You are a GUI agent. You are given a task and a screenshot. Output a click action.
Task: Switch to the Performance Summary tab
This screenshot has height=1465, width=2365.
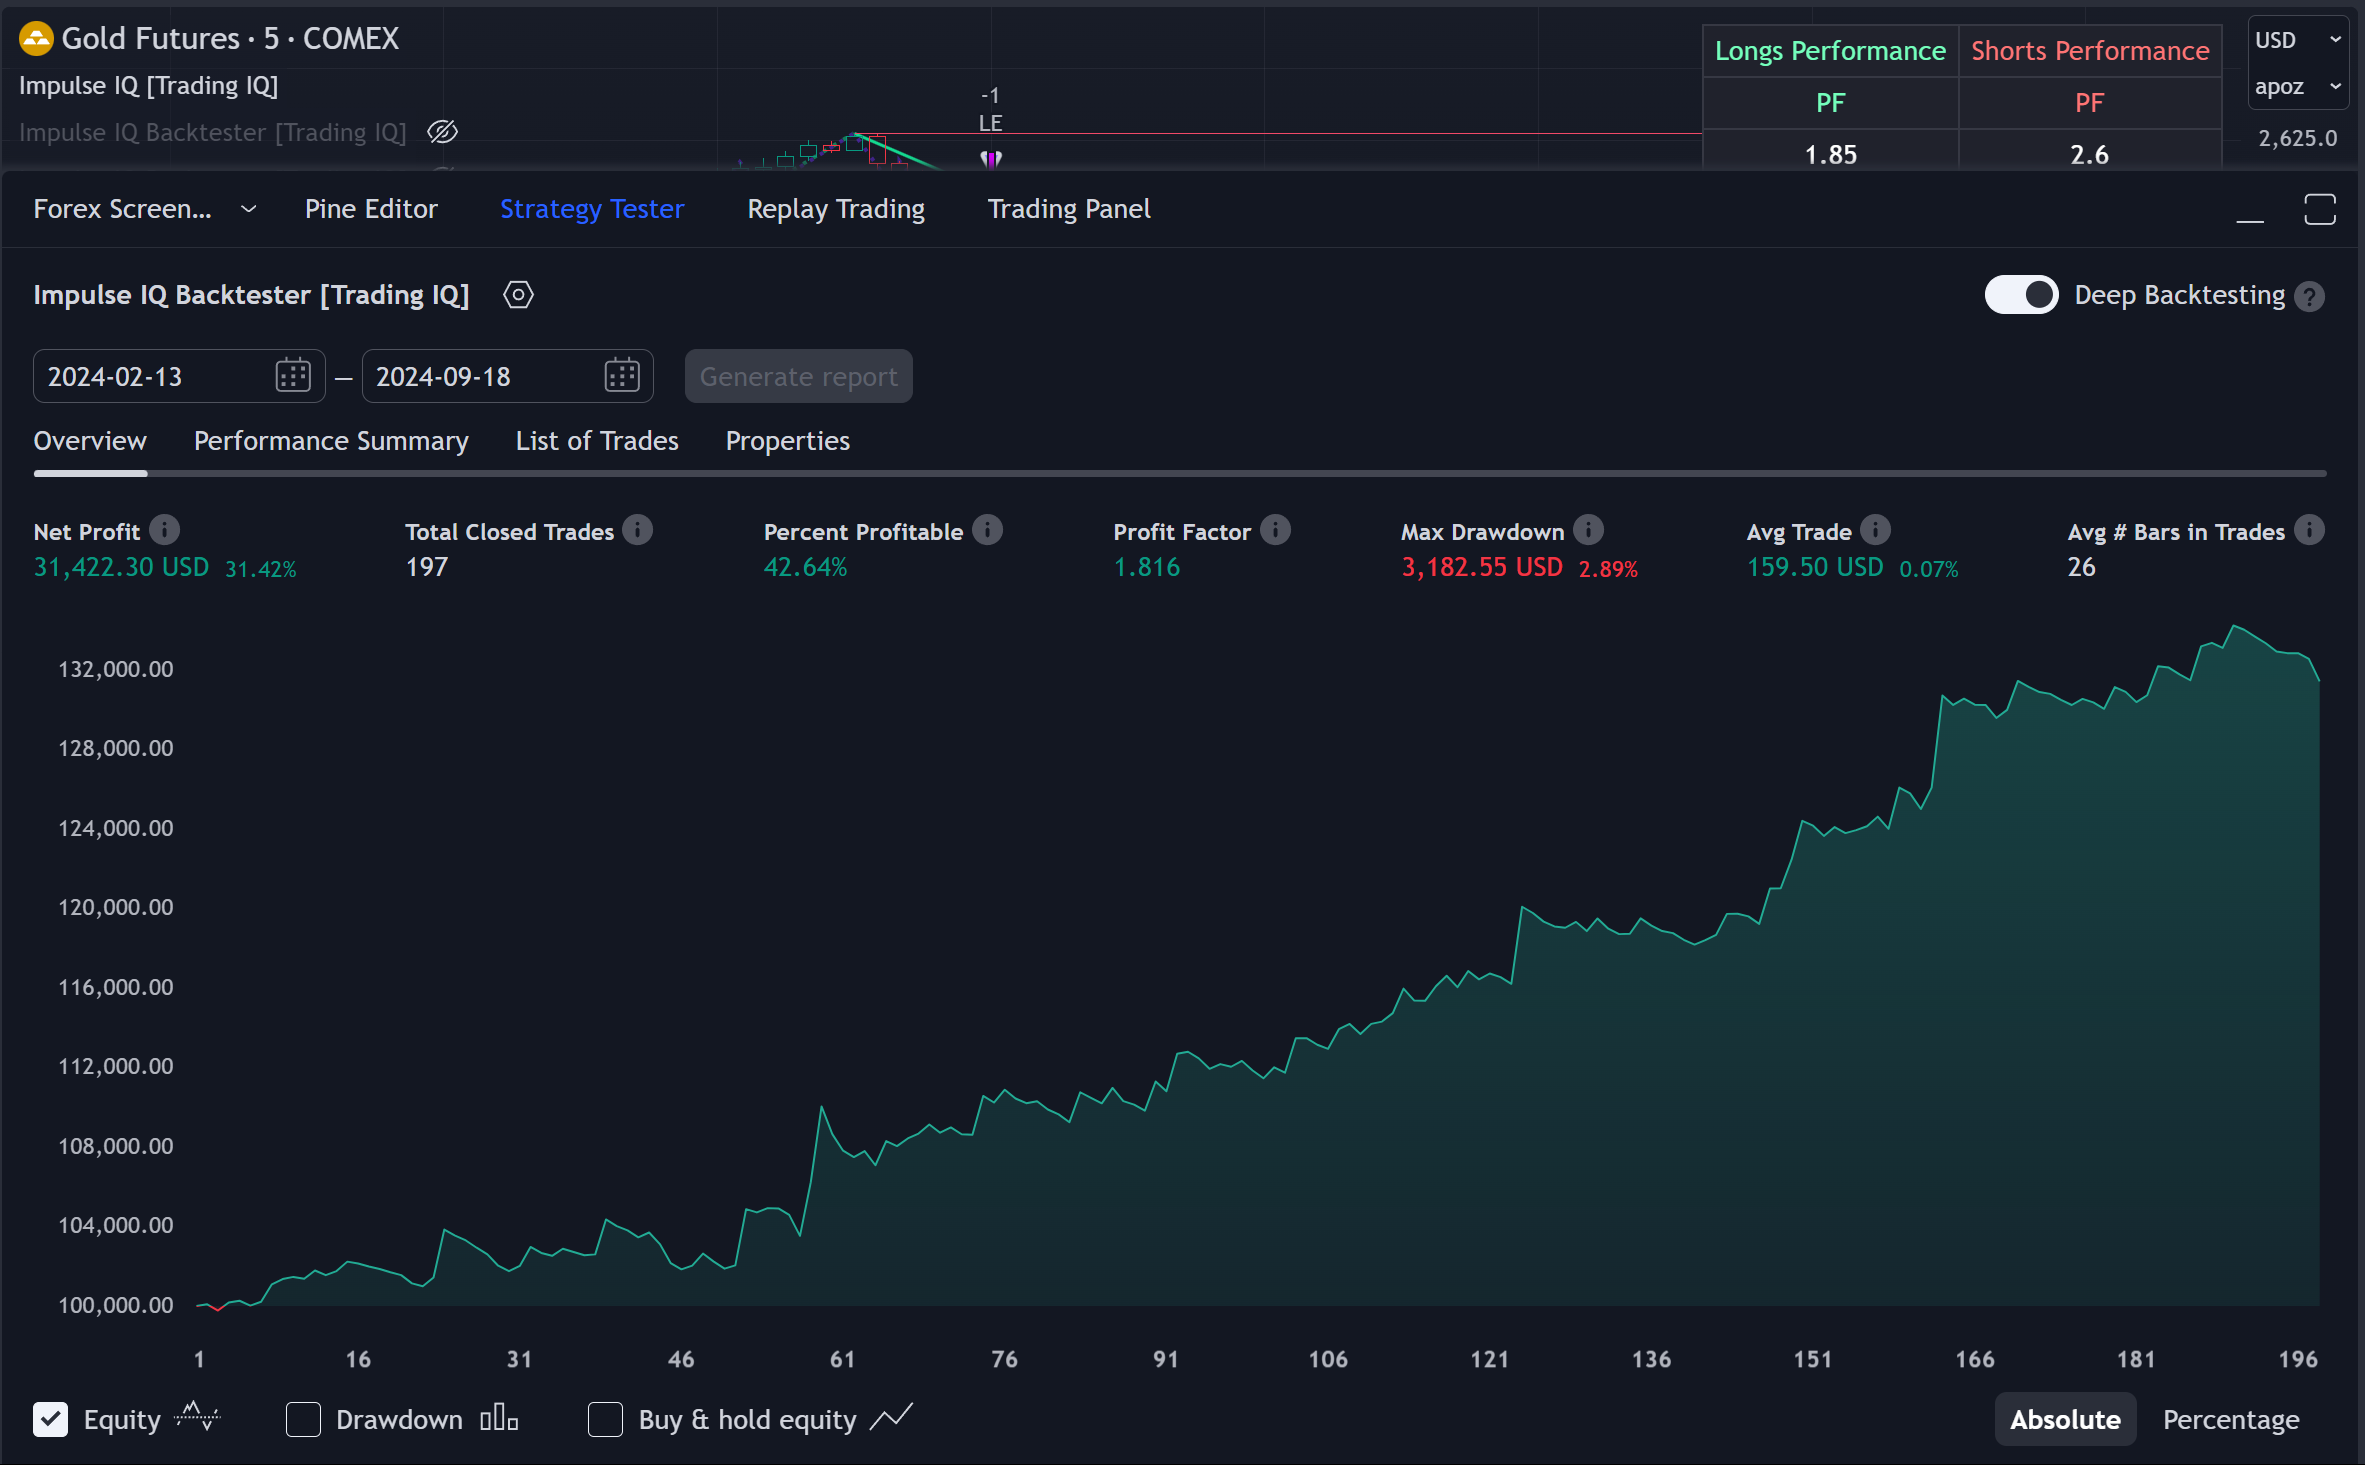click(x=331, y=441)
